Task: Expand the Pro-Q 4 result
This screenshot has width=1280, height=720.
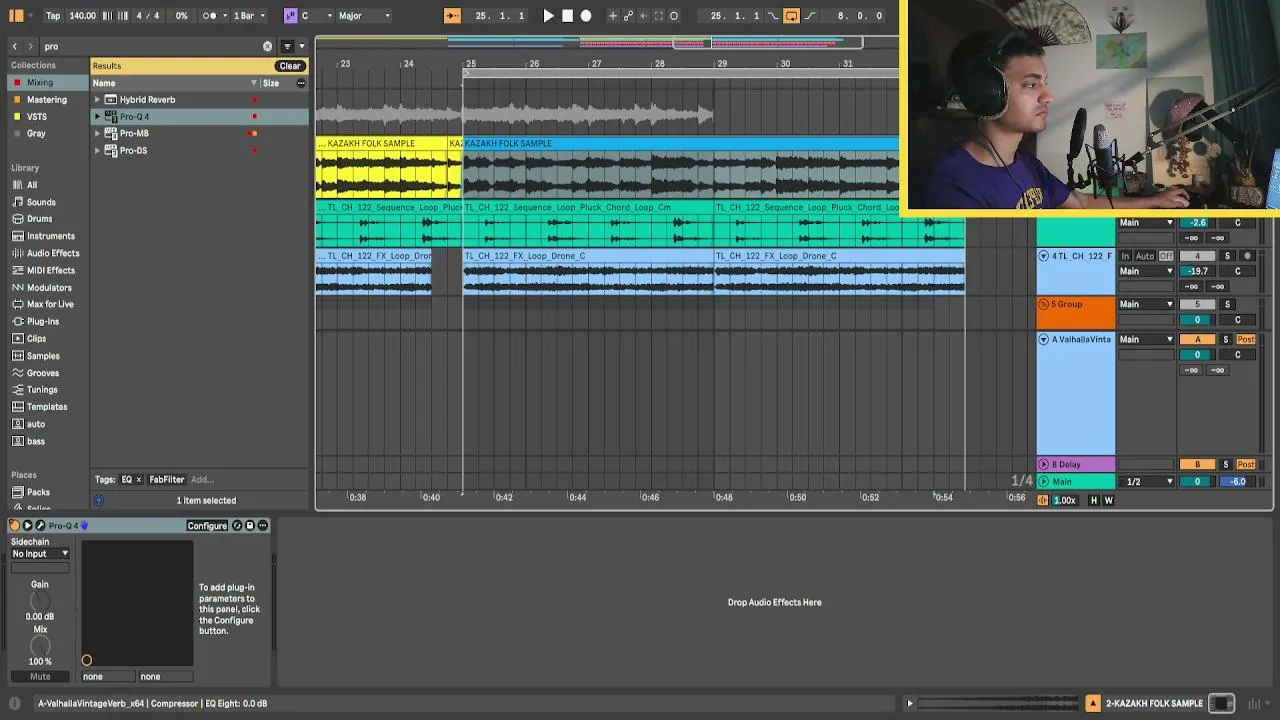Action: pos(97,117)
